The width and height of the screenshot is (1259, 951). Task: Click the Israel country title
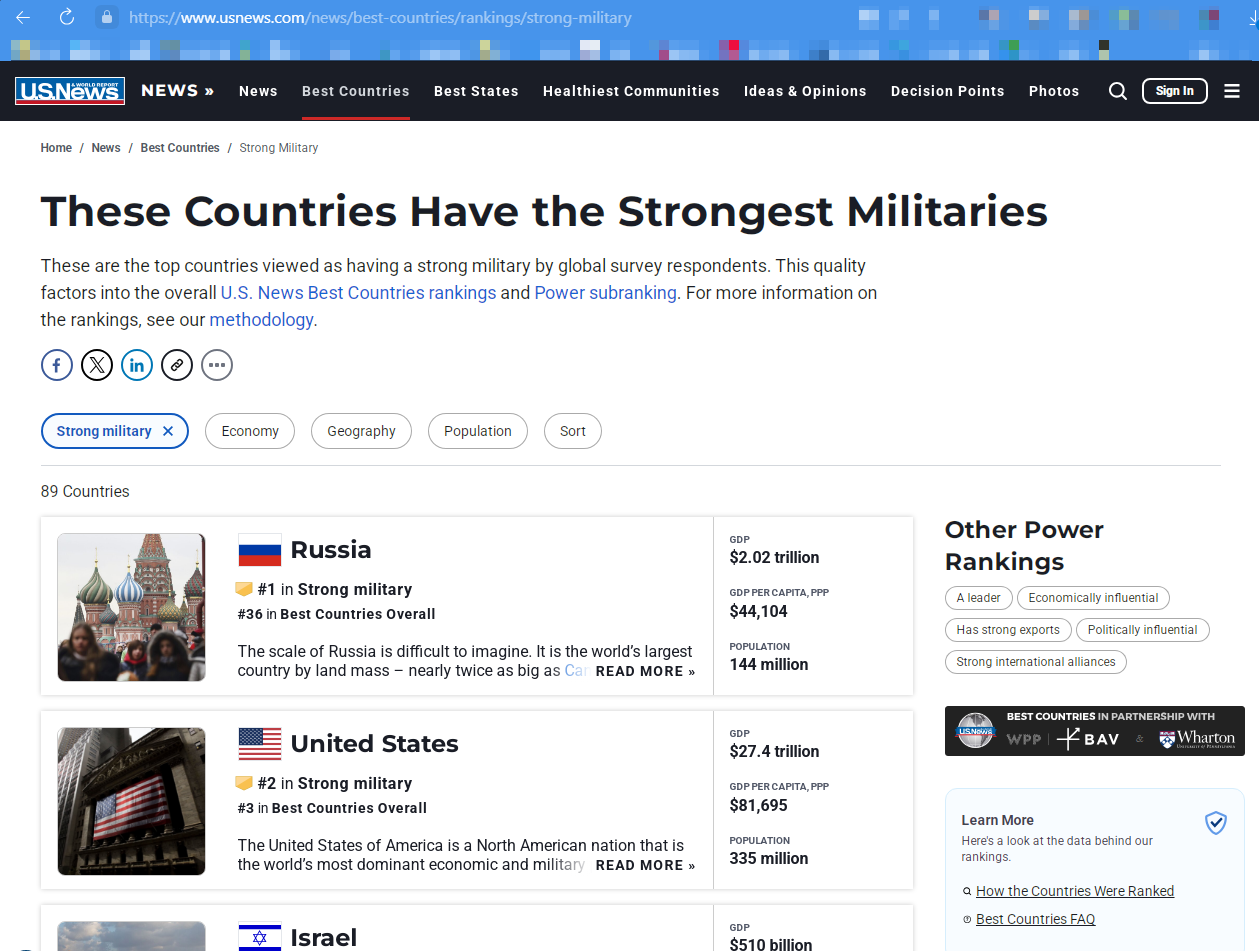click(324, 938)
